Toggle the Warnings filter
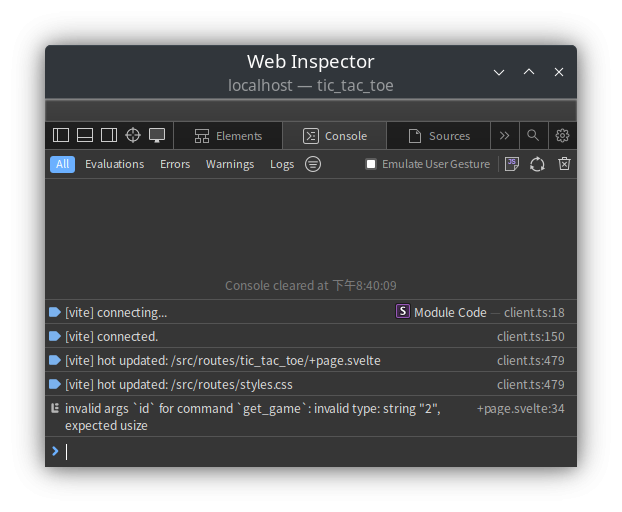This screenshot has height=512, width=622. [x=230, y=164]
